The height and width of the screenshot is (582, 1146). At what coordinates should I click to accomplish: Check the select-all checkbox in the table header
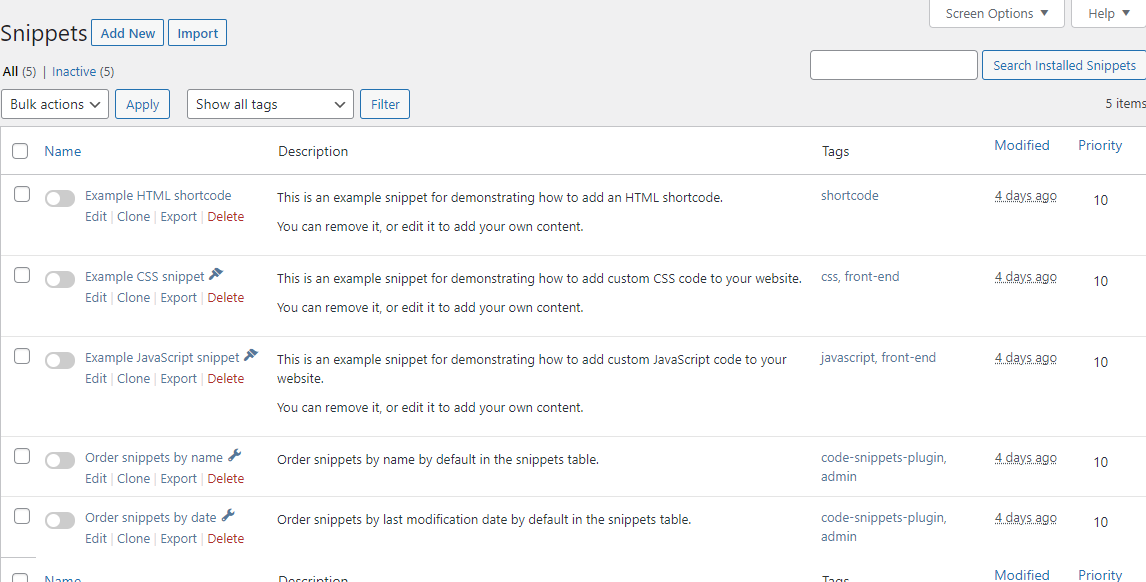(x=20, y=150)
